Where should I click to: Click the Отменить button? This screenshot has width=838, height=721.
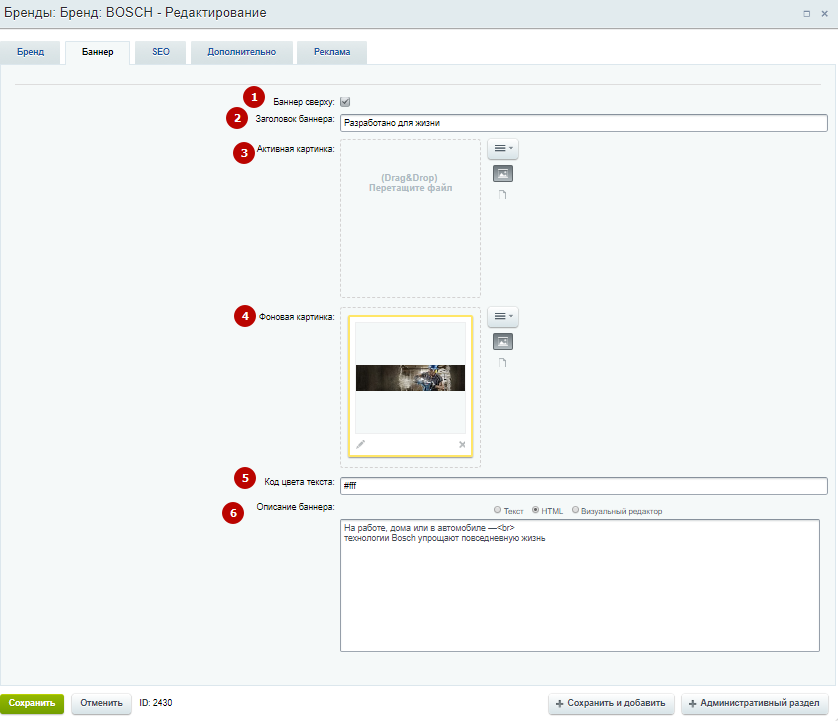pyautogui.click(x=102, y=703)
